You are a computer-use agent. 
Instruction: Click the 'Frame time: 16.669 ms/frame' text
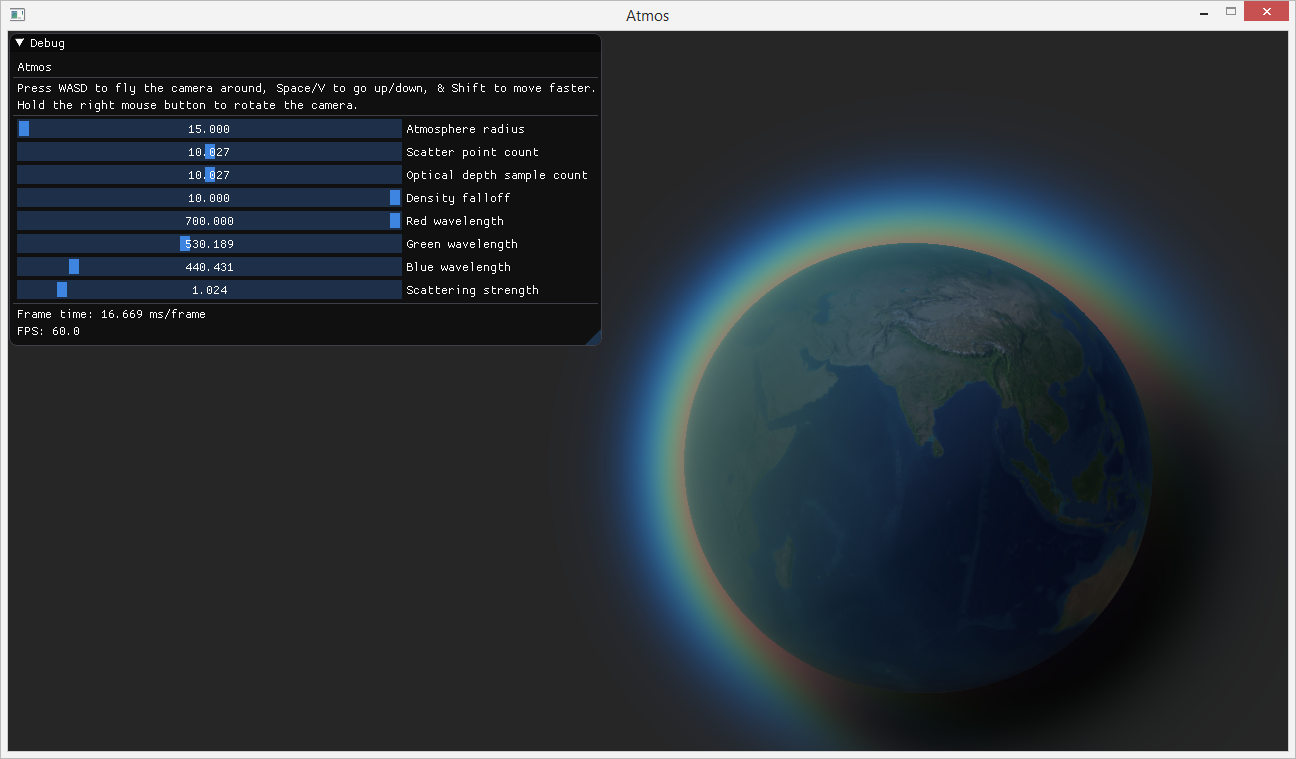(111, 314)
